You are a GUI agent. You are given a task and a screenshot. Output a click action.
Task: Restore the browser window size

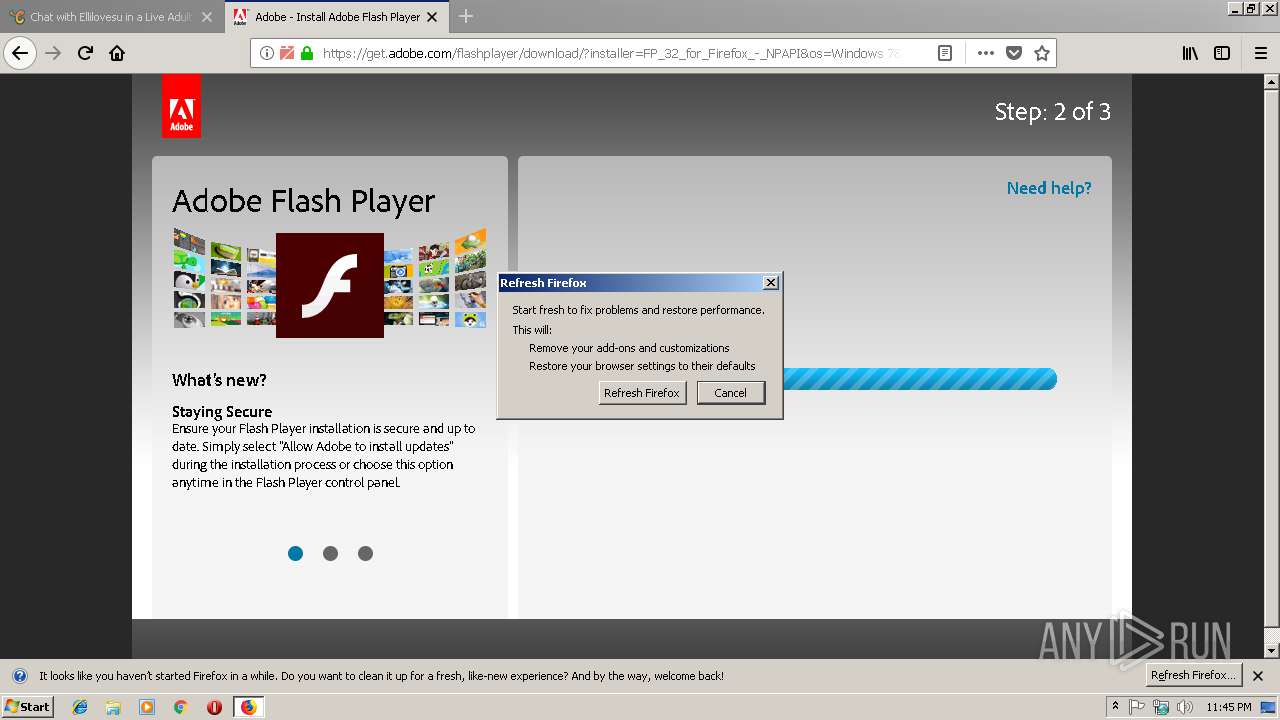[x=1251, y=8]
